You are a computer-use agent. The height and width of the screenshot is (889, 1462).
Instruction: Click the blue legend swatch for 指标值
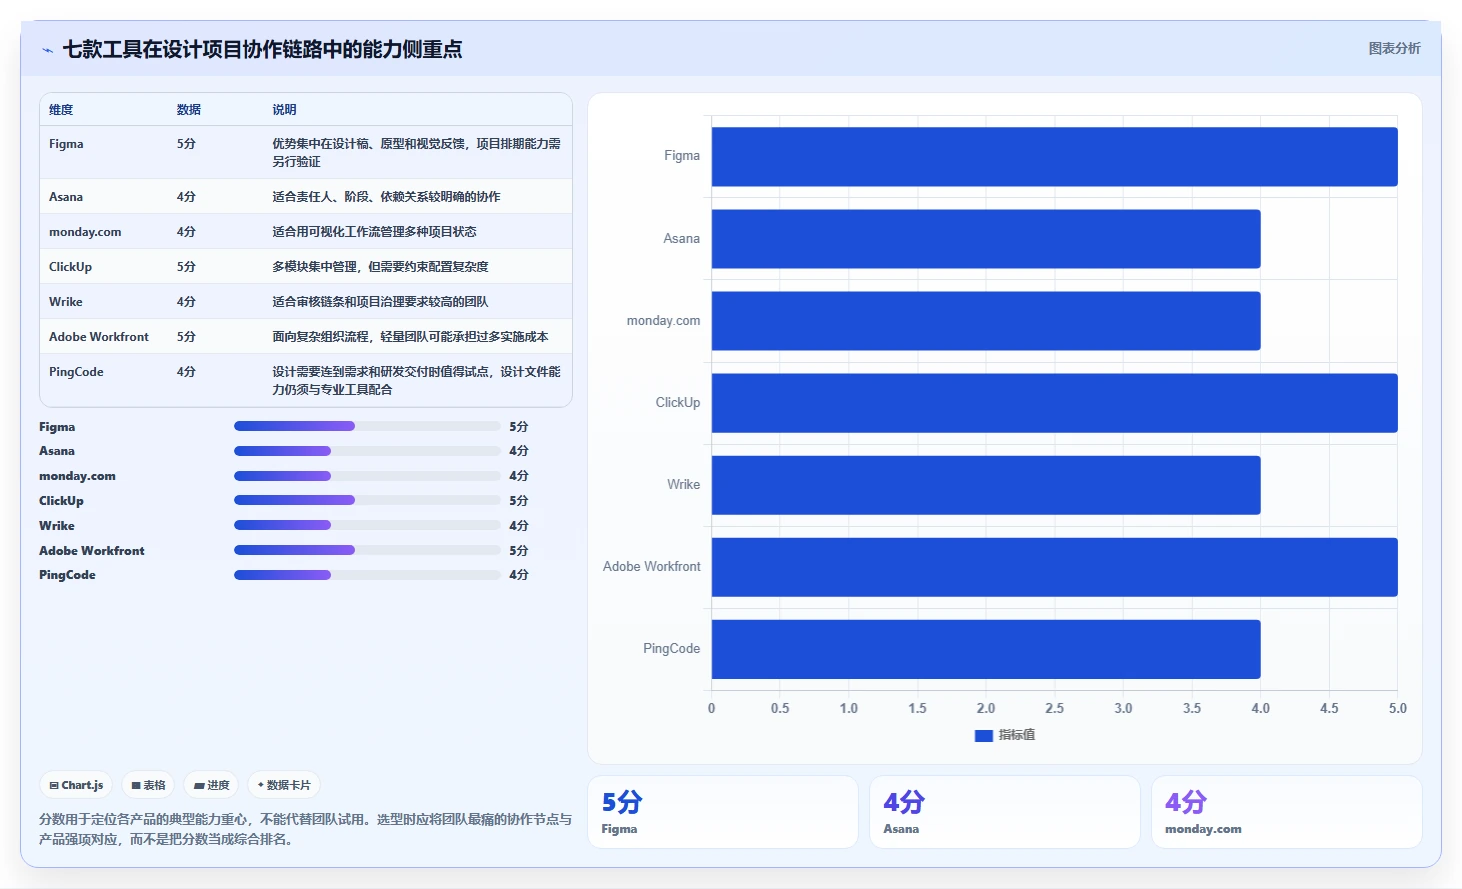[983, 735]
